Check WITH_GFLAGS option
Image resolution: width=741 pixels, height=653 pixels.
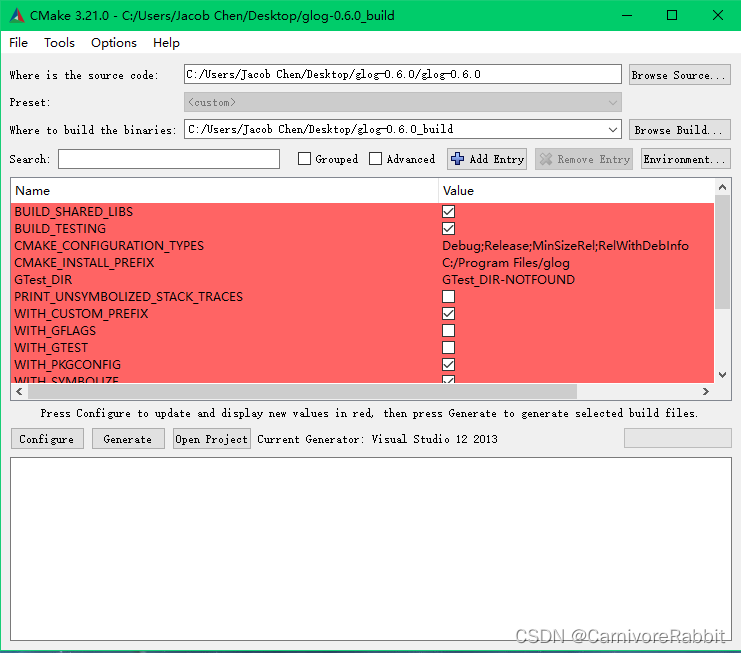click(x=448, y=331)
